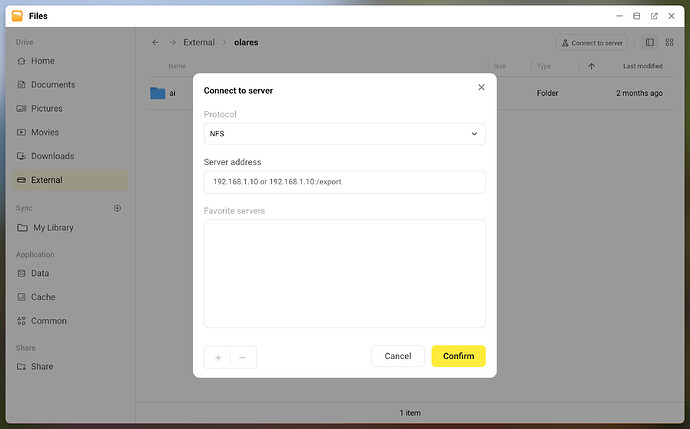Switch to grid view icon
The height and width of the screenshot is (429, 690).
point(669,42)
